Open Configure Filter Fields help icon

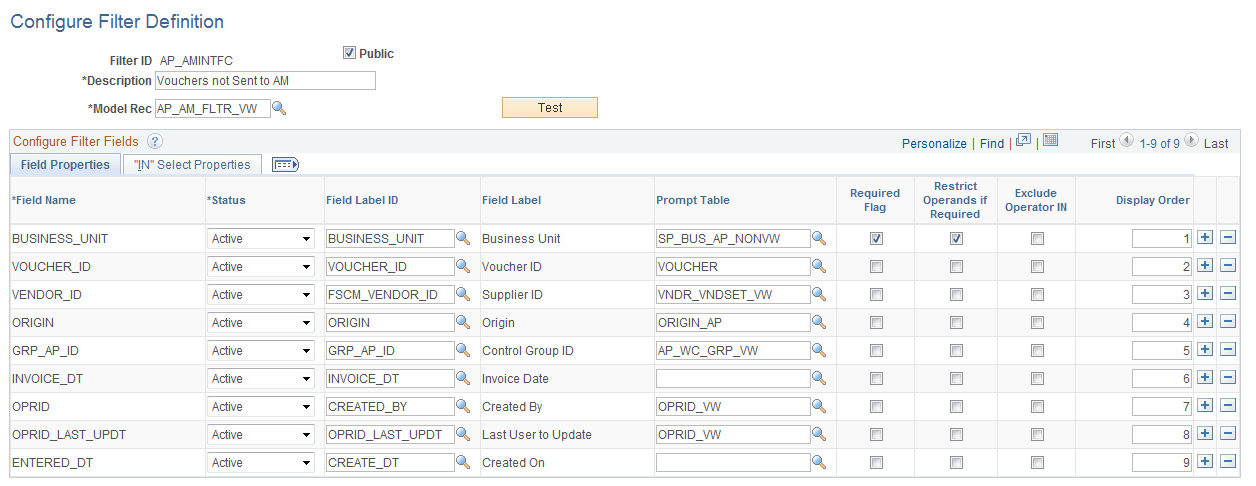point(155,142)
